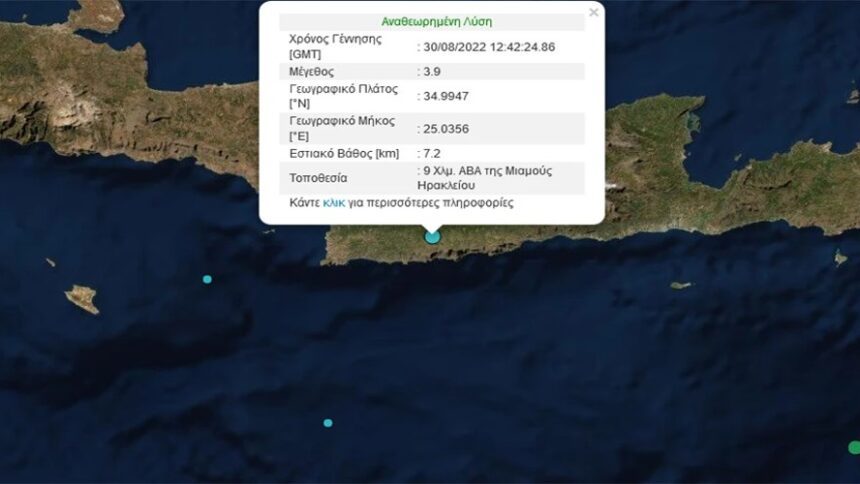
Task: Click the green marker at the right edge
Action: (854, 447)
